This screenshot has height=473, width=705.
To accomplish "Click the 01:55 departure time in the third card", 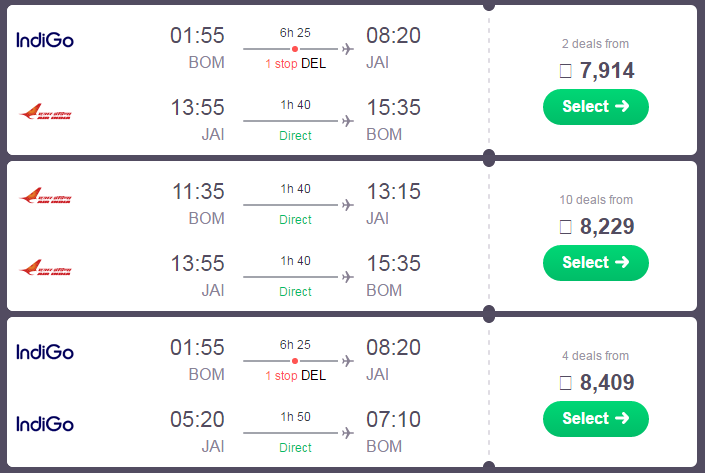I will tap(197, 348).
